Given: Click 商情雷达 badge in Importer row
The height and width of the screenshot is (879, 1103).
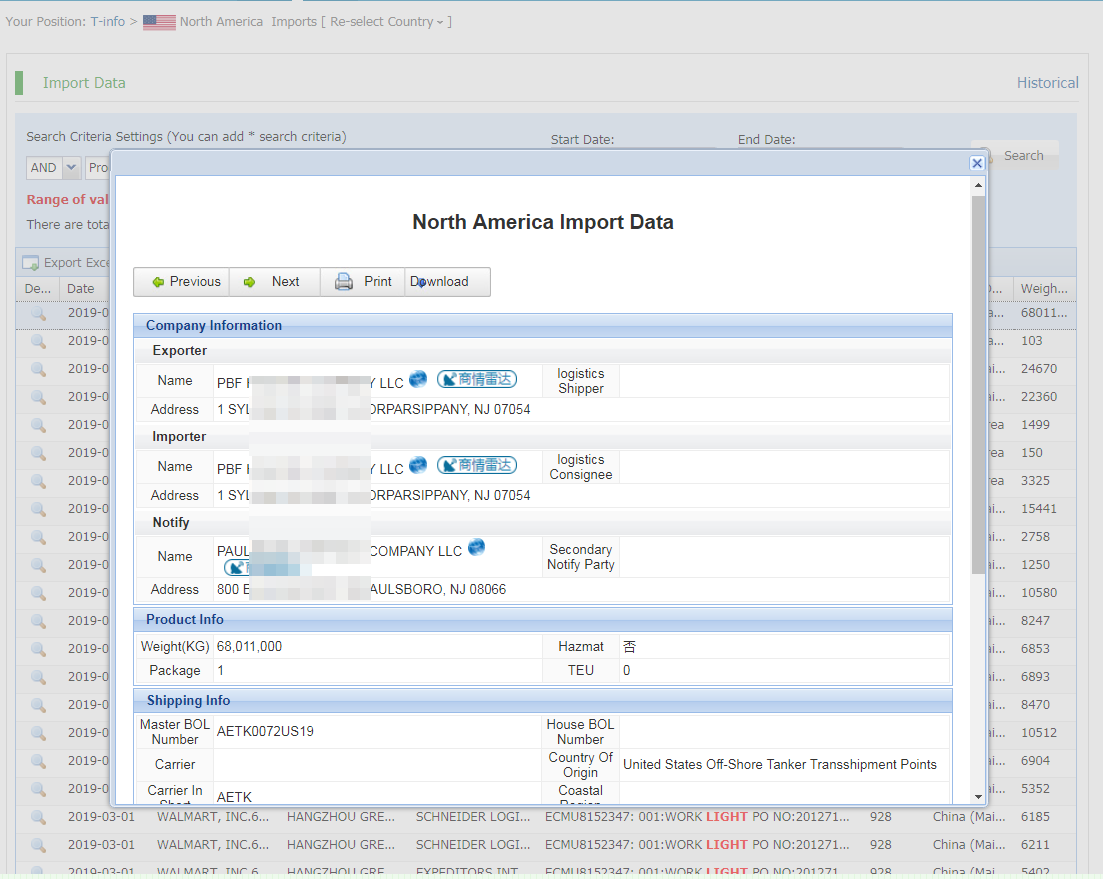Looking at the screenshot, I should click(477, 466).
